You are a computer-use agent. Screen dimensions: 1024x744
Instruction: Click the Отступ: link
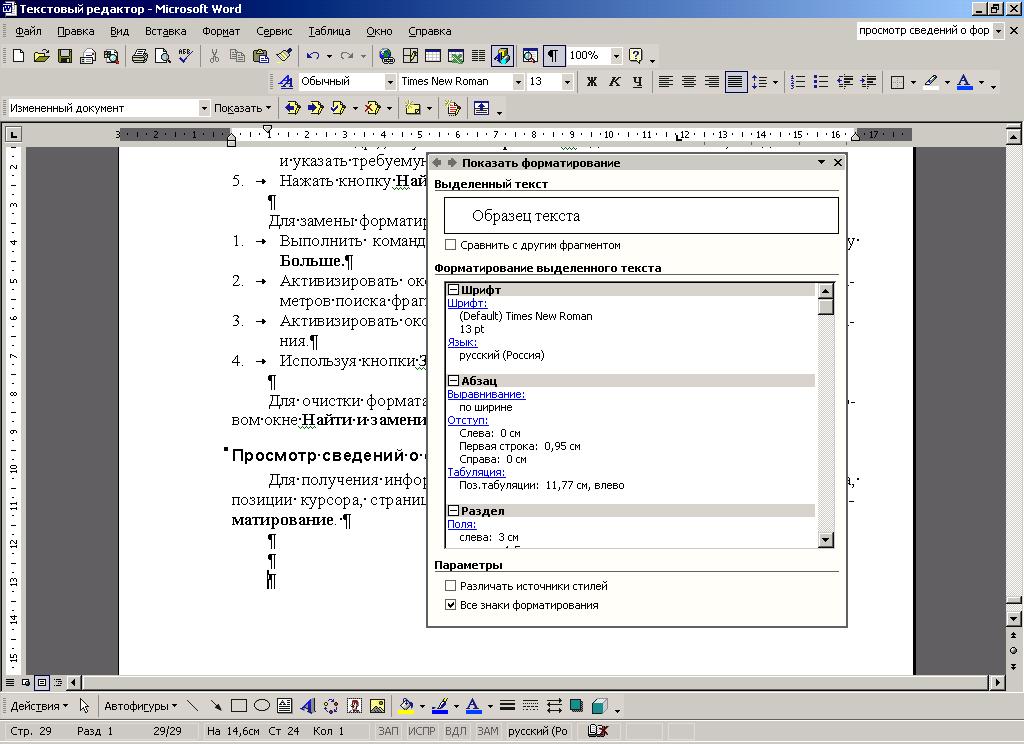(x=468, y=420)
